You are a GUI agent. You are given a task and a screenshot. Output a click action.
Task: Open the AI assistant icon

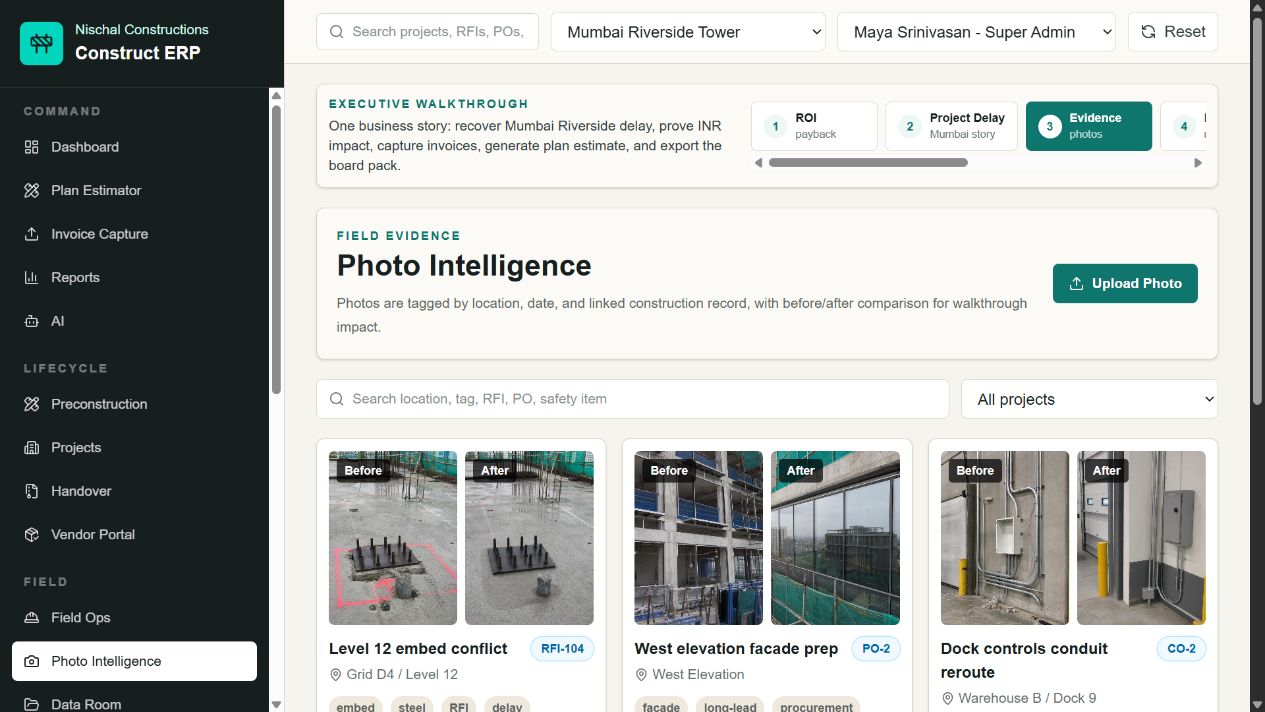tap(31, 321)
